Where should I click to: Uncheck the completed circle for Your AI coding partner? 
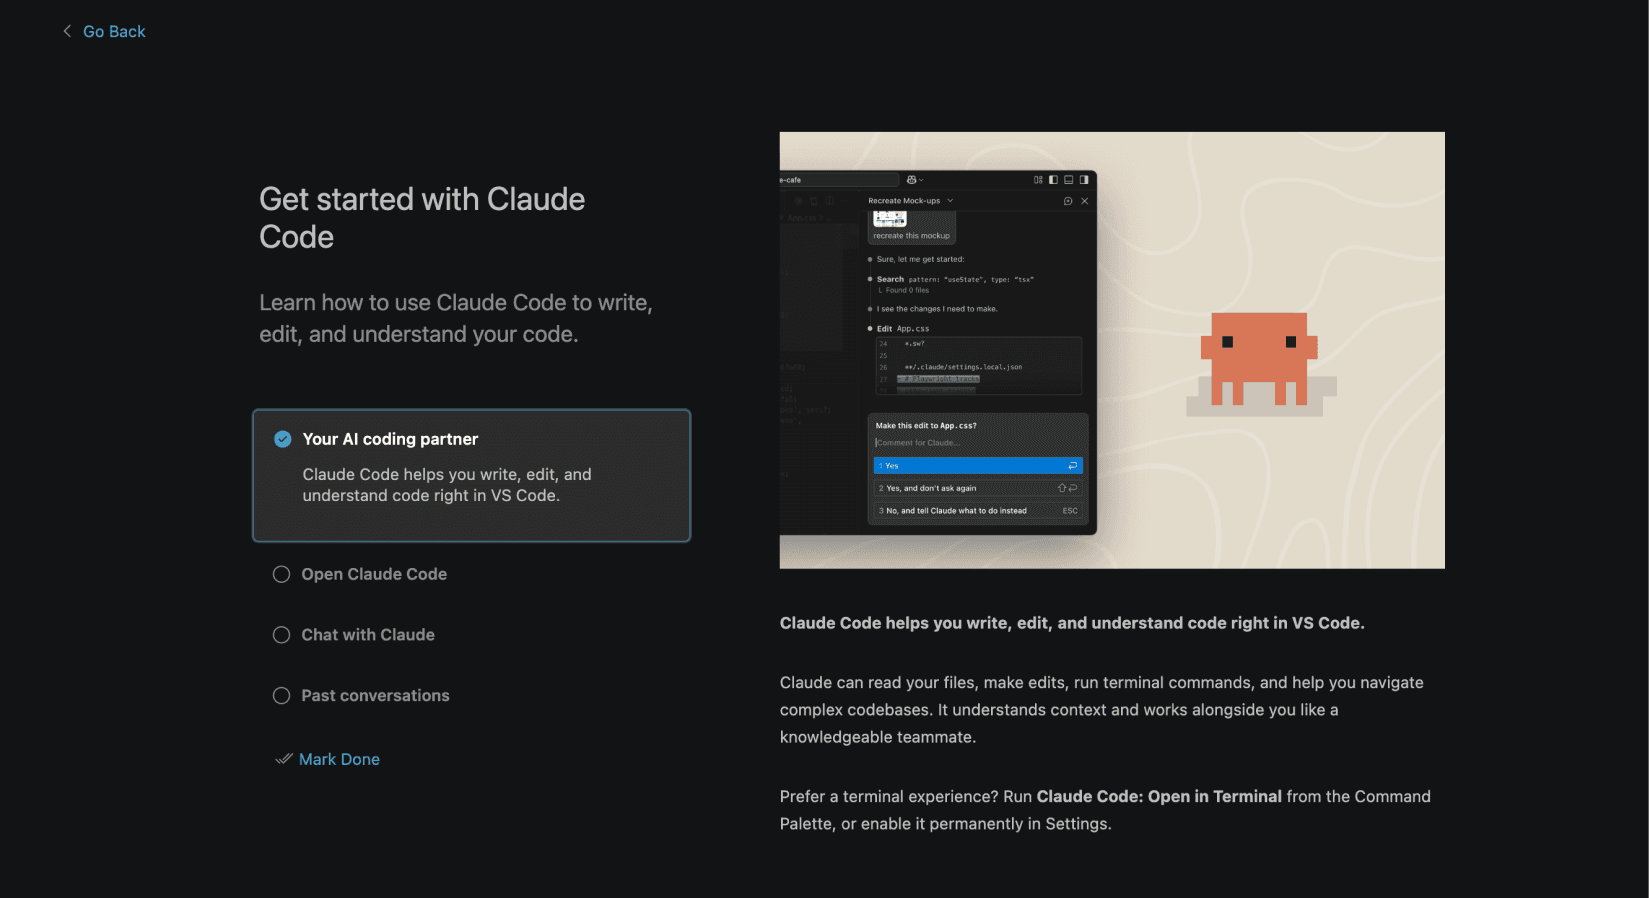click(x=283, y=439)
